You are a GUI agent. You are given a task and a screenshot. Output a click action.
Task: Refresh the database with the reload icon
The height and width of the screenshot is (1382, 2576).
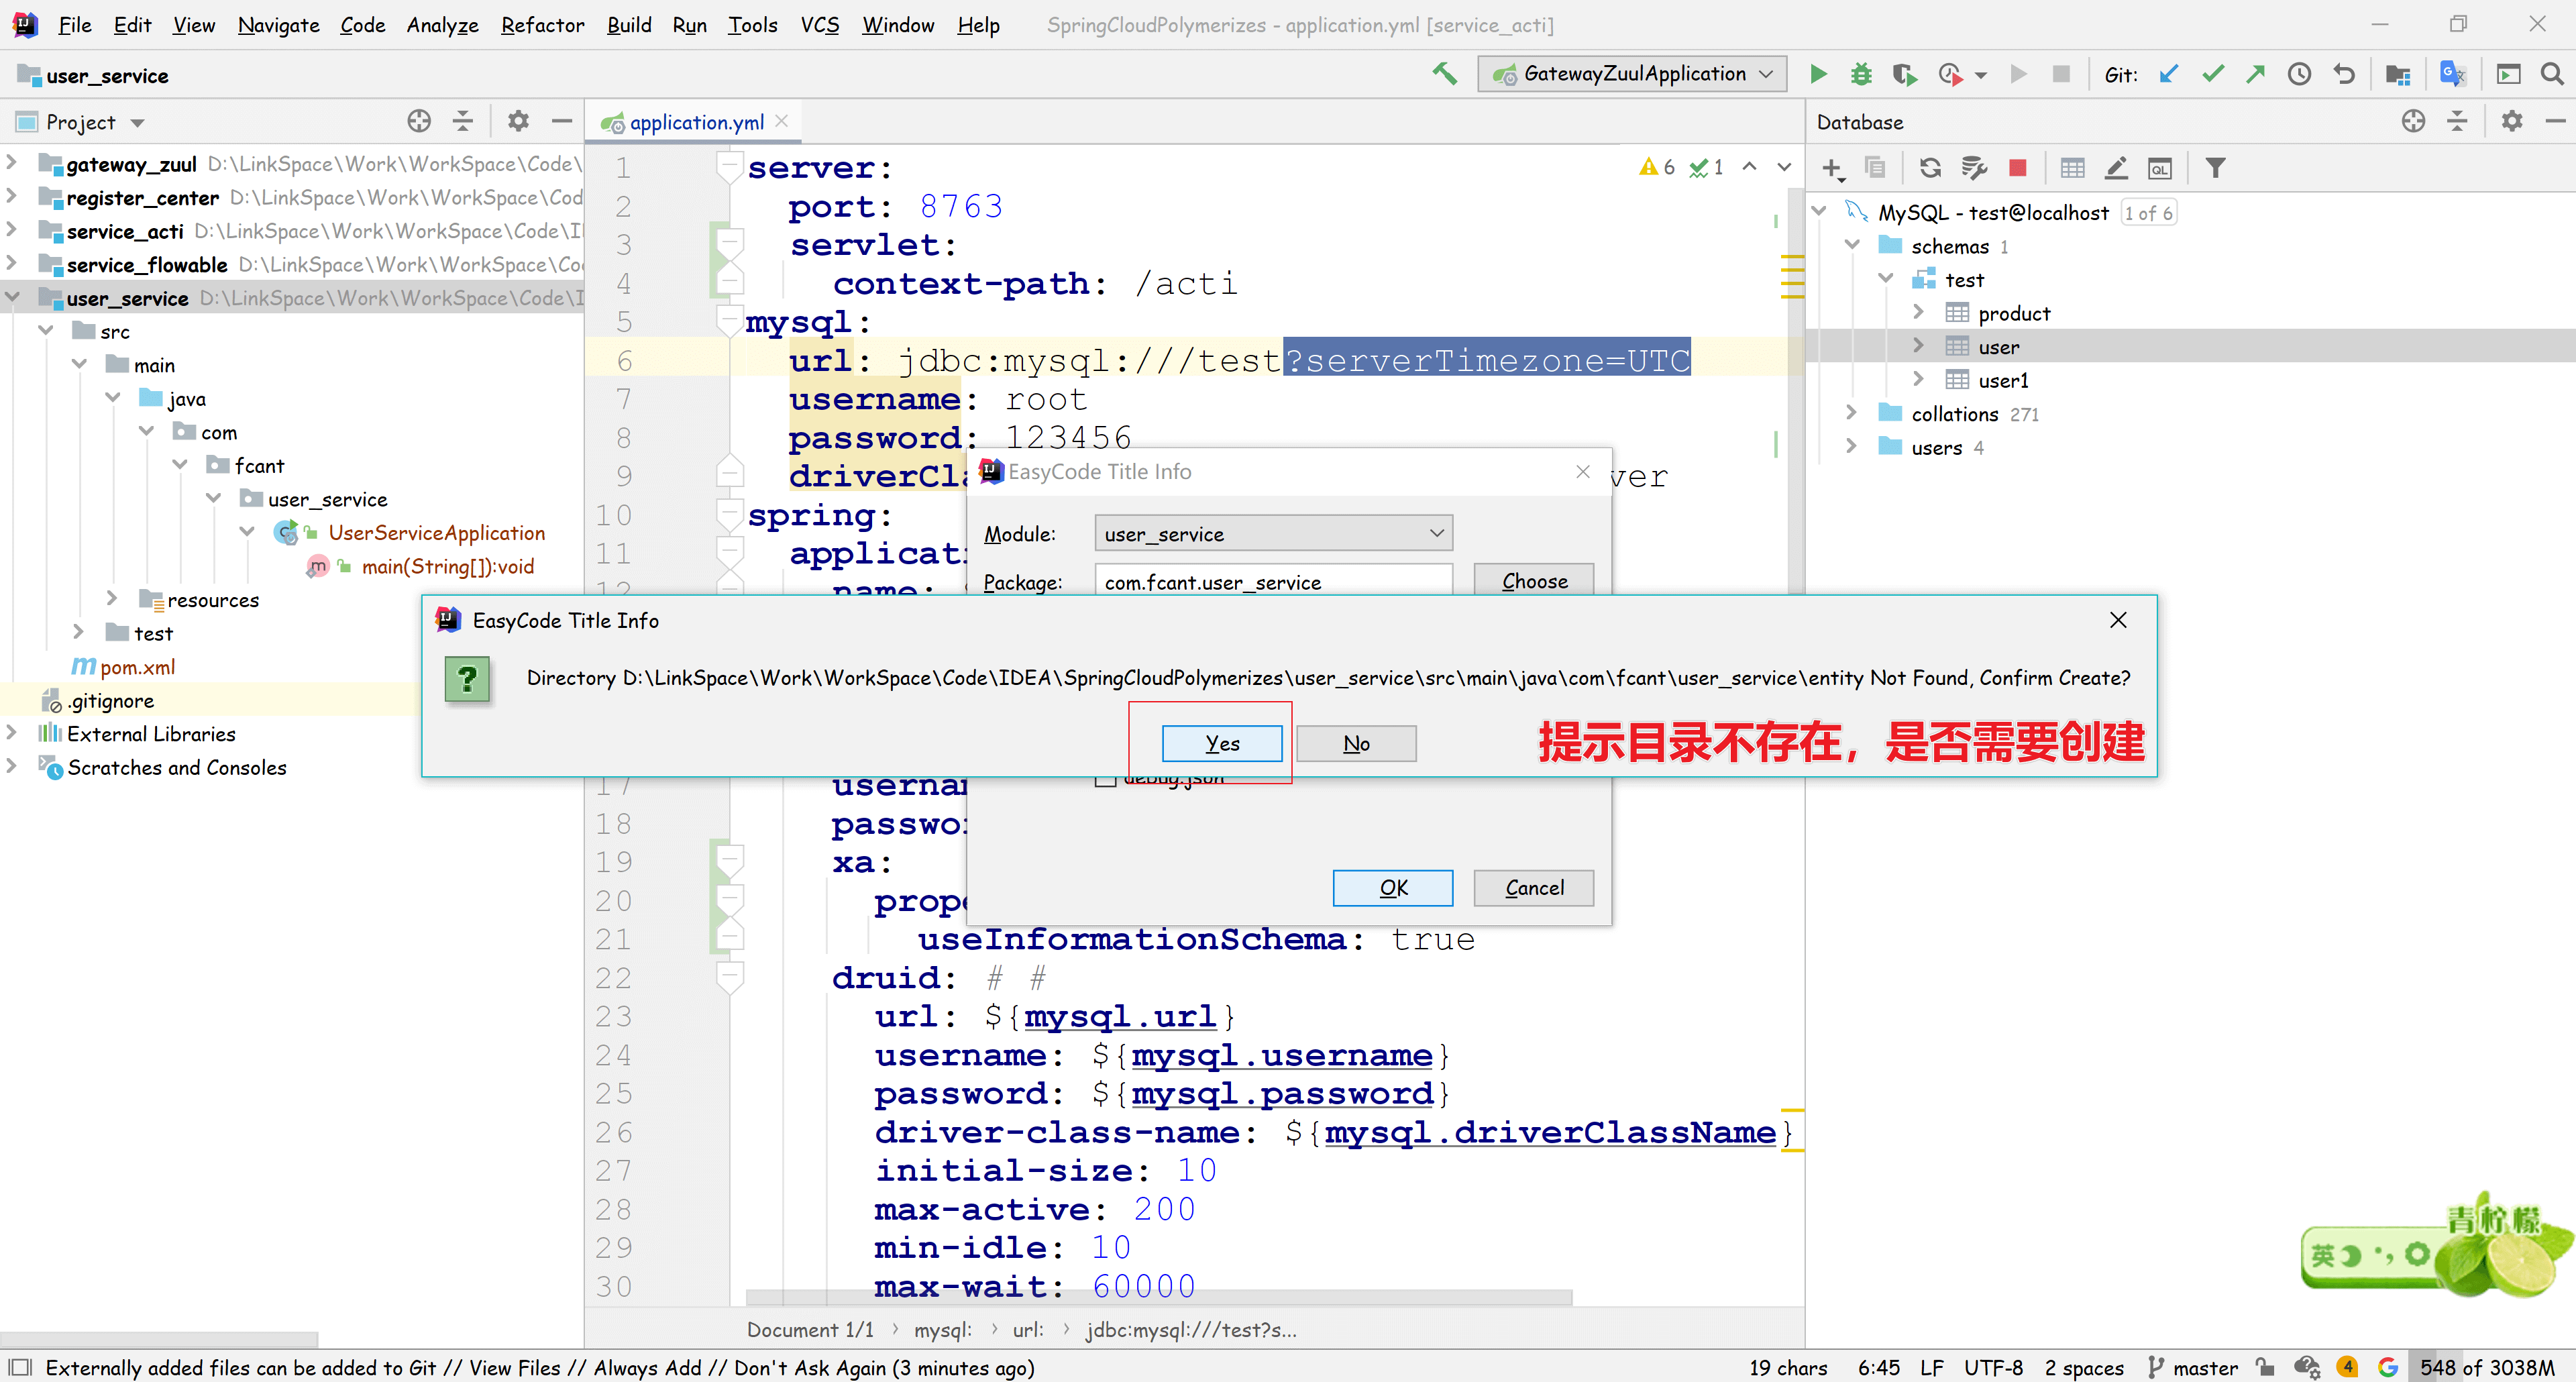[1930, 168]
